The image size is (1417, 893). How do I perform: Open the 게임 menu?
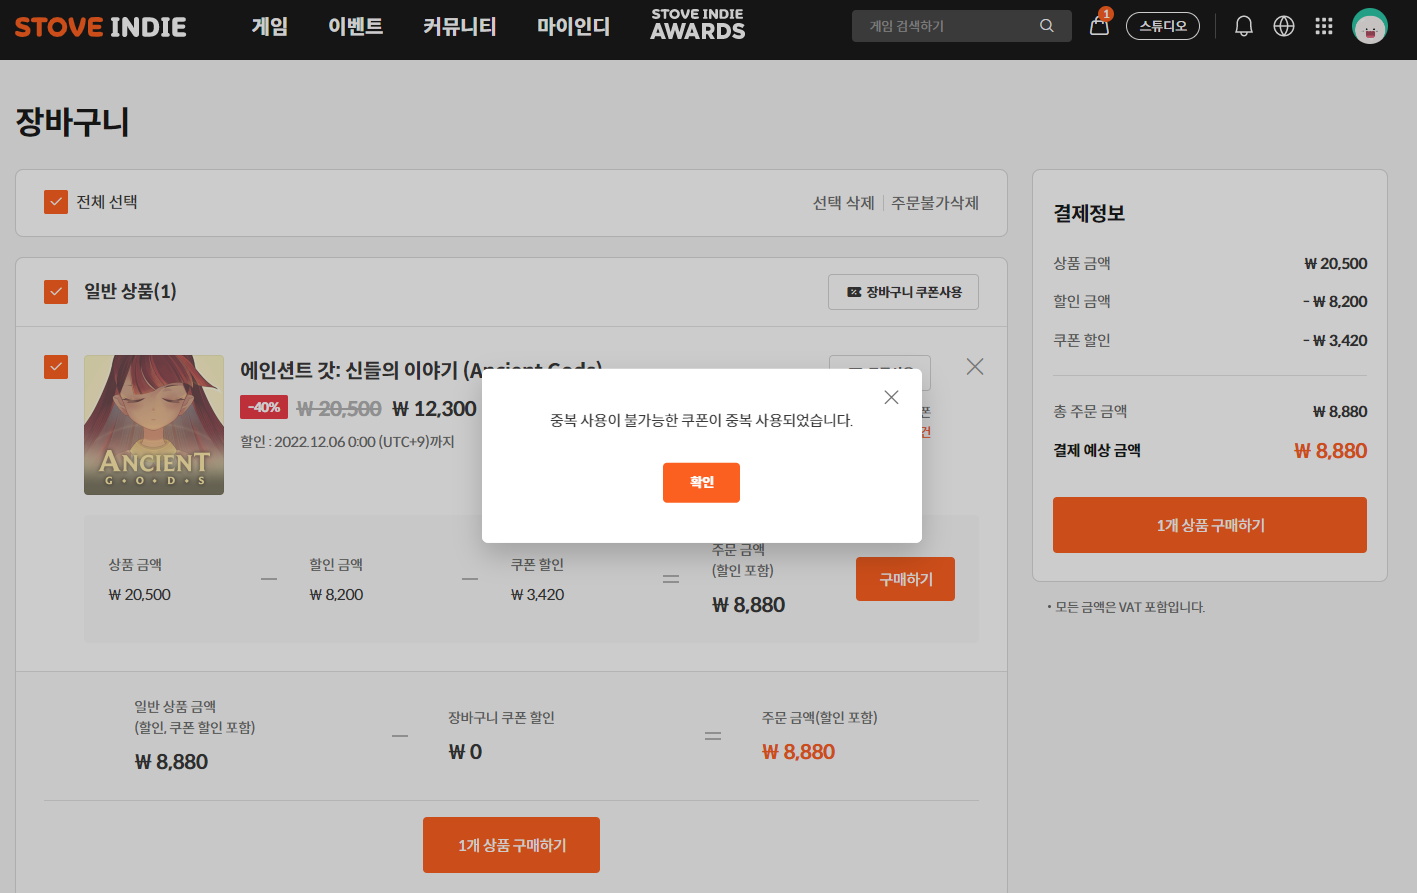(269, 26)
